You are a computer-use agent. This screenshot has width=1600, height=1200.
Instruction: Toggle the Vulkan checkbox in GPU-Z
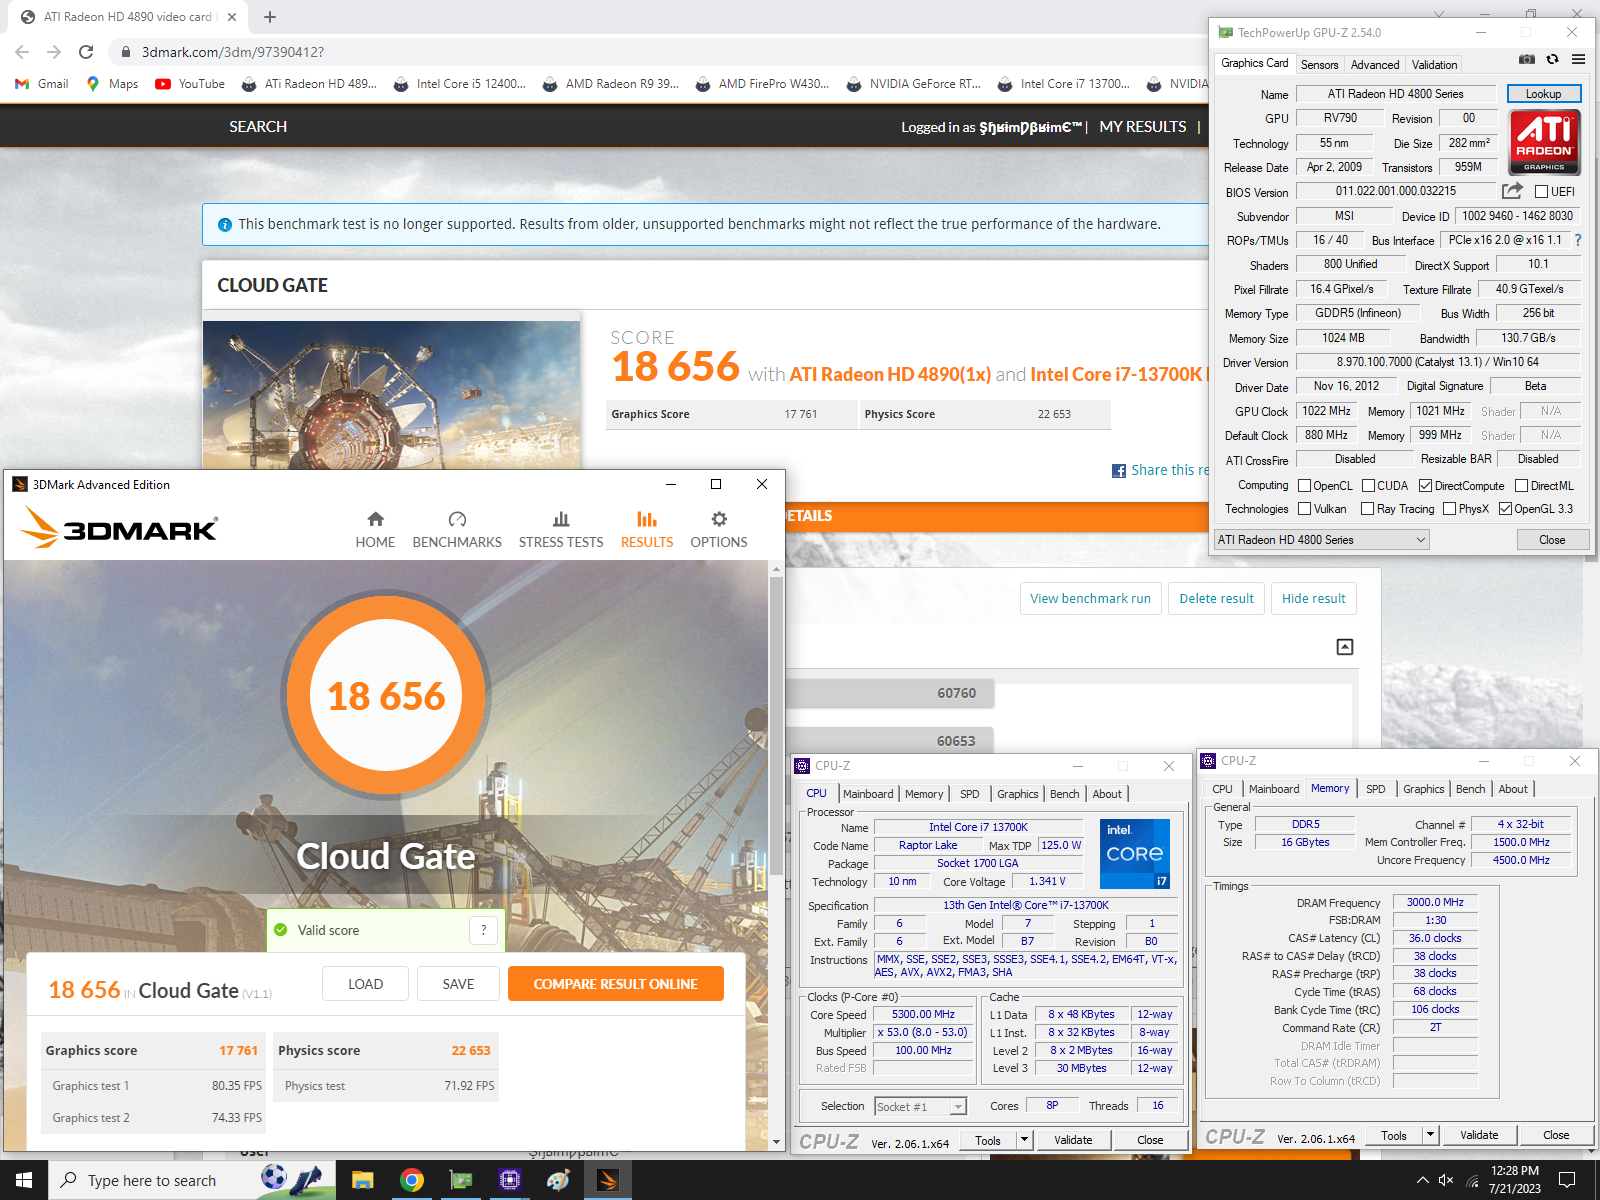point(1304,509)
